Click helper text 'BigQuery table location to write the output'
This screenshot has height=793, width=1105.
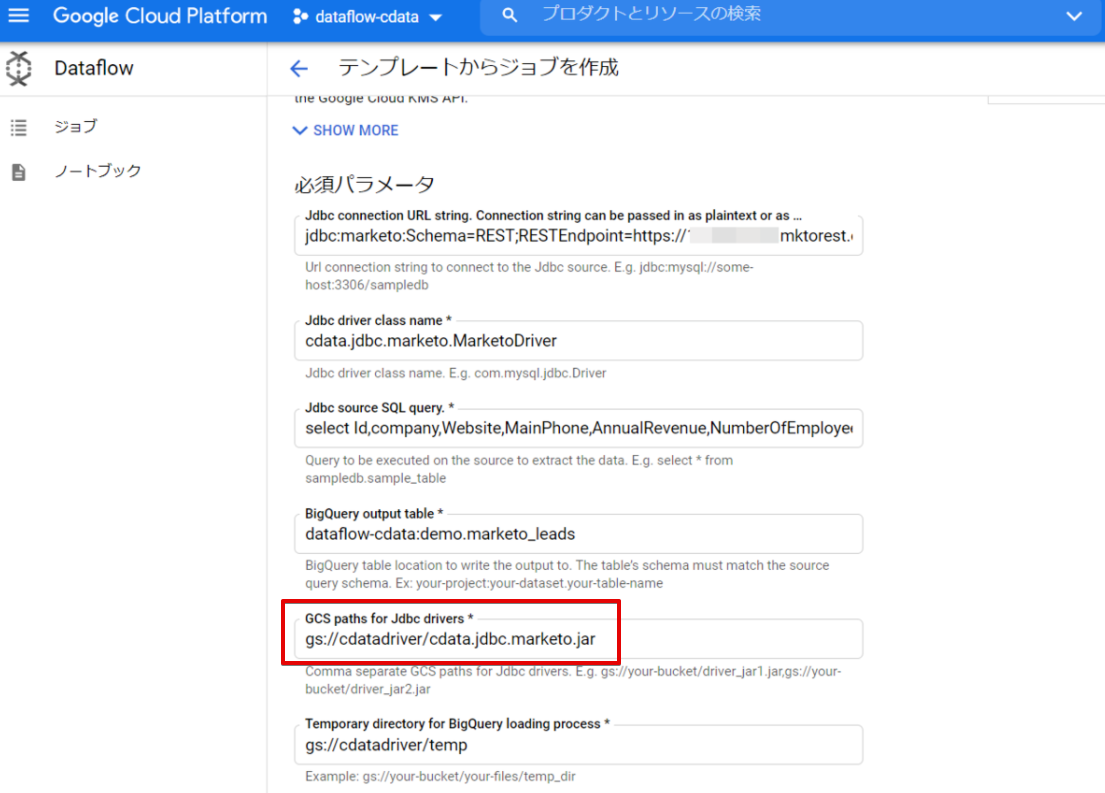click(567, 574)
